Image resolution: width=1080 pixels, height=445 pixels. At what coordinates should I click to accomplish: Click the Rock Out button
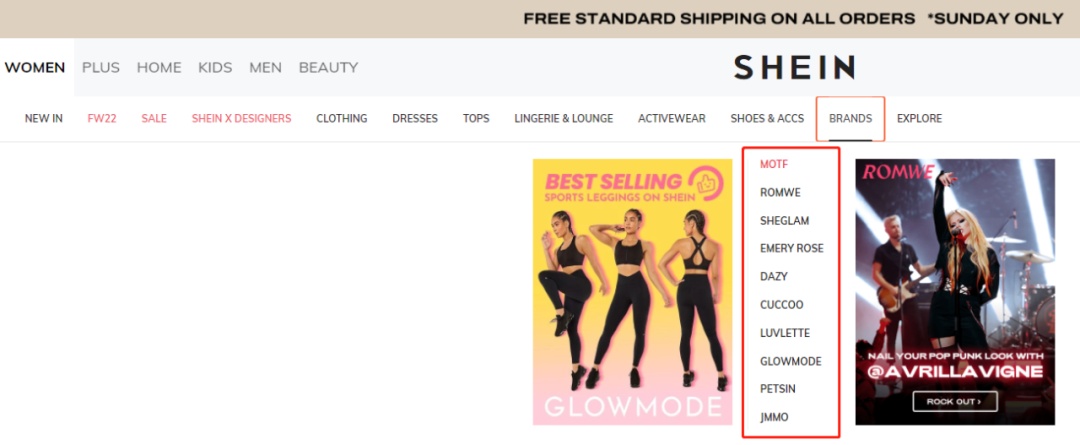point(954,401)
